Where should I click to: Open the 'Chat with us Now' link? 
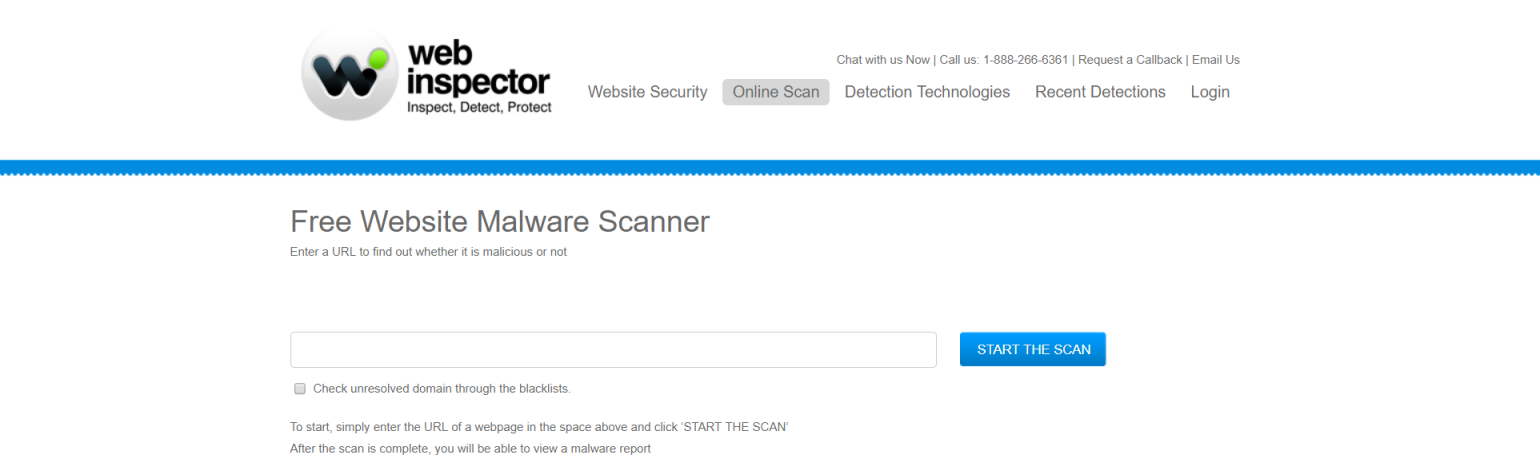pyautogui.click(x=883, y=60)
